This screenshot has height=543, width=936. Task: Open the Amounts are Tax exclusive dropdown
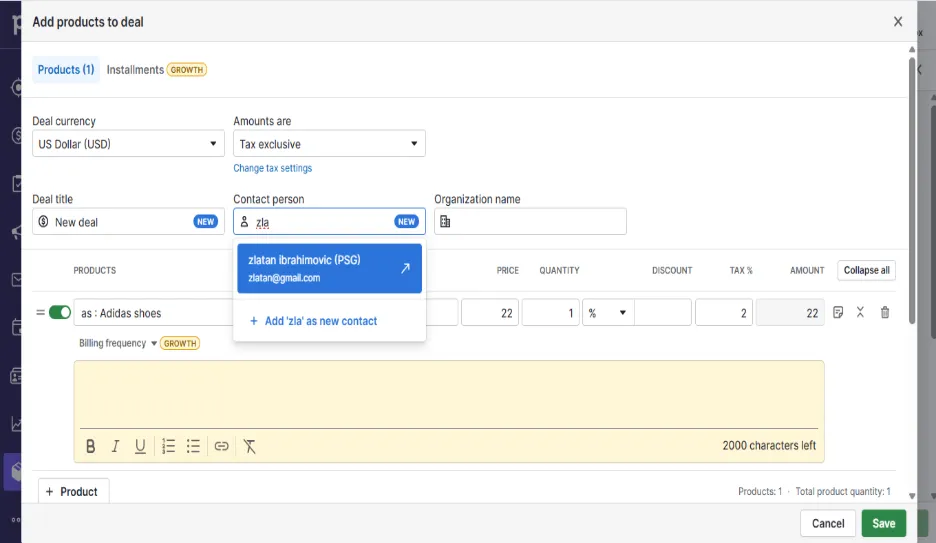pos(330,144)
